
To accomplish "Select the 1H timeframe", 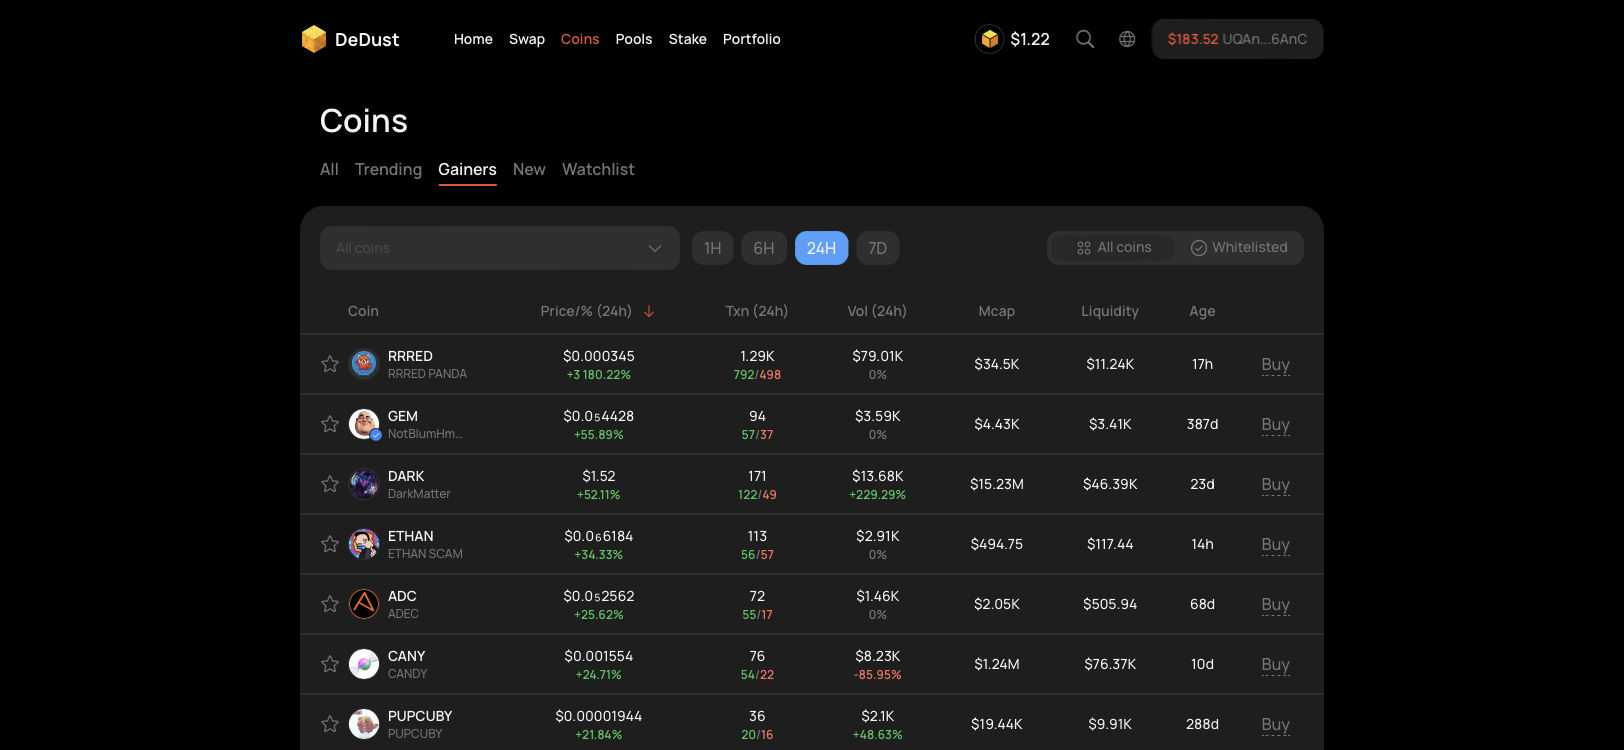I will click(713, 248).
